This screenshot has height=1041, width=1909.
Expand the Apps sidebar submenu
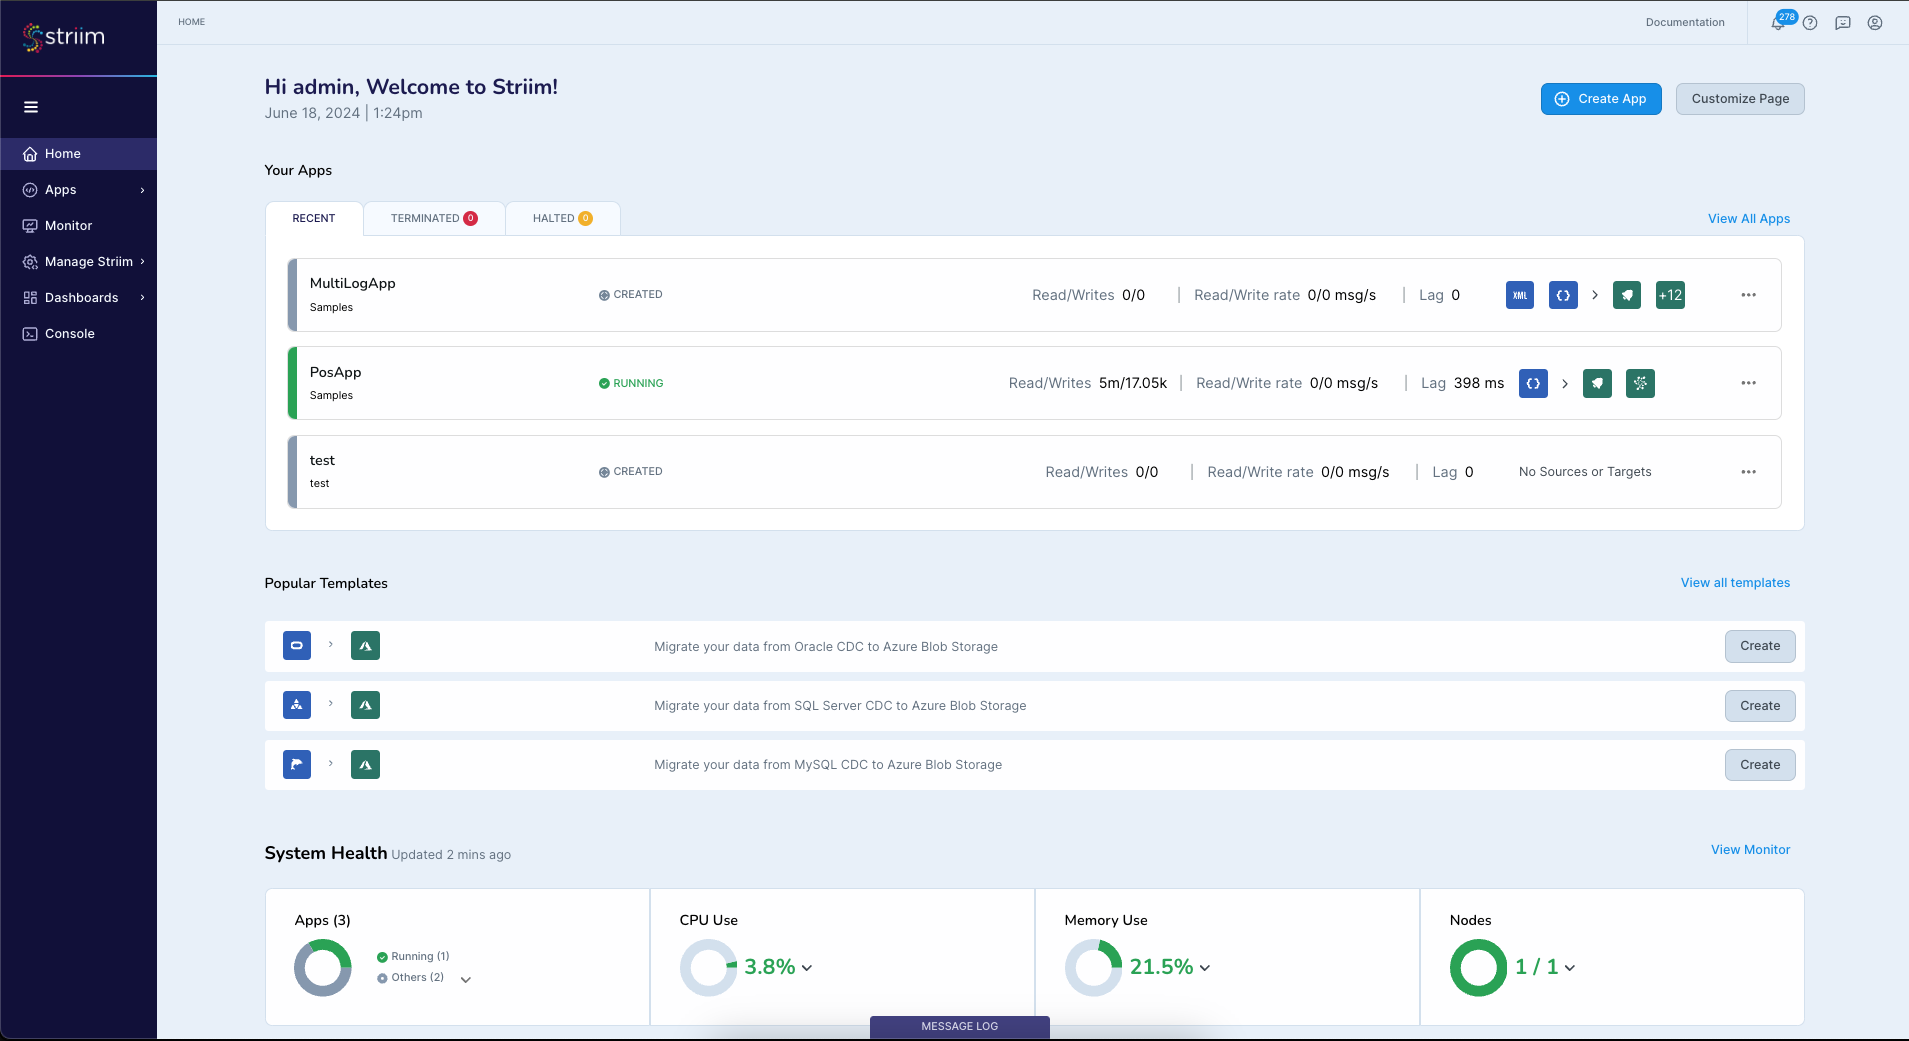142,190
